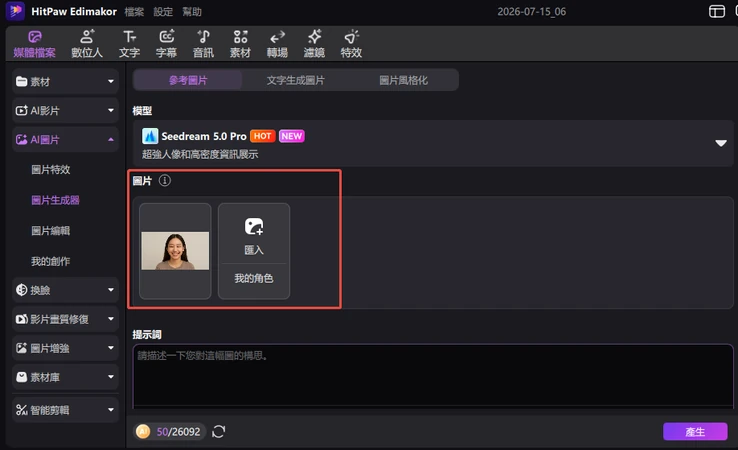
Task: Collapse the AI圖片 sidebar section
Action: [x=65, y=140]
